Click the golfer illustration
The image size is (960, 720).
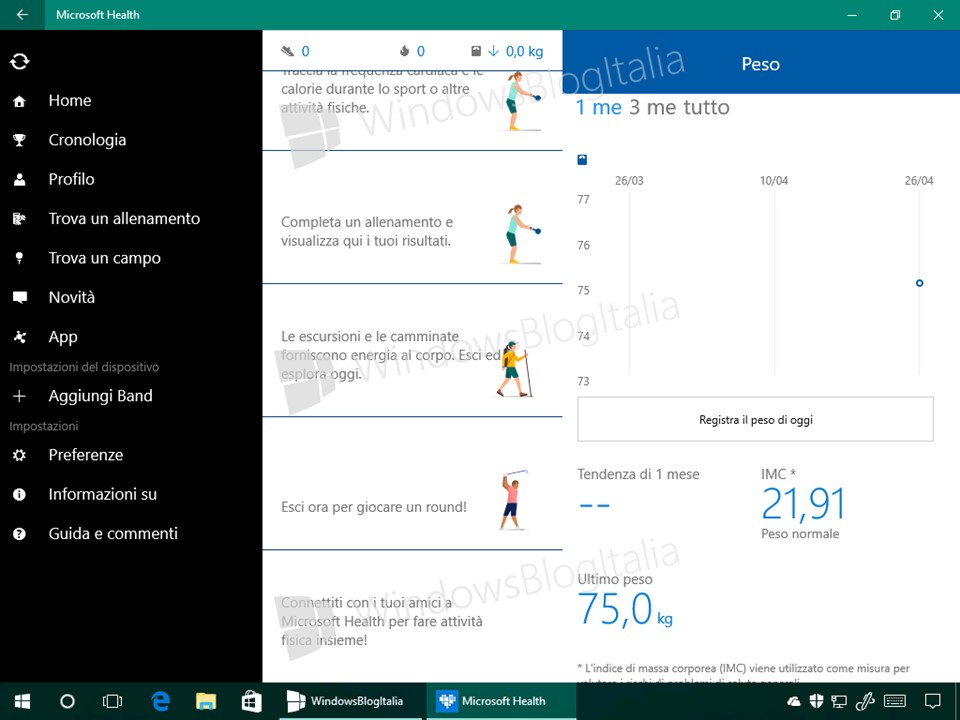pos(512,499)
